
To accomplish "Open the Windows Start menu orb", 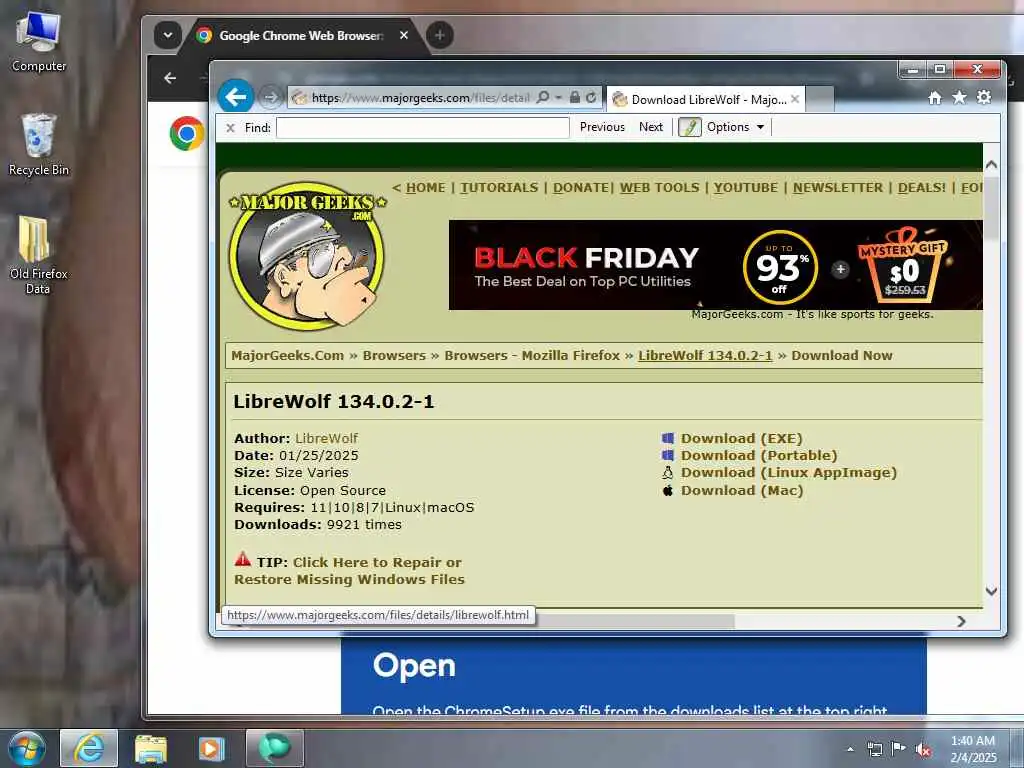I will tap(27, 748).
